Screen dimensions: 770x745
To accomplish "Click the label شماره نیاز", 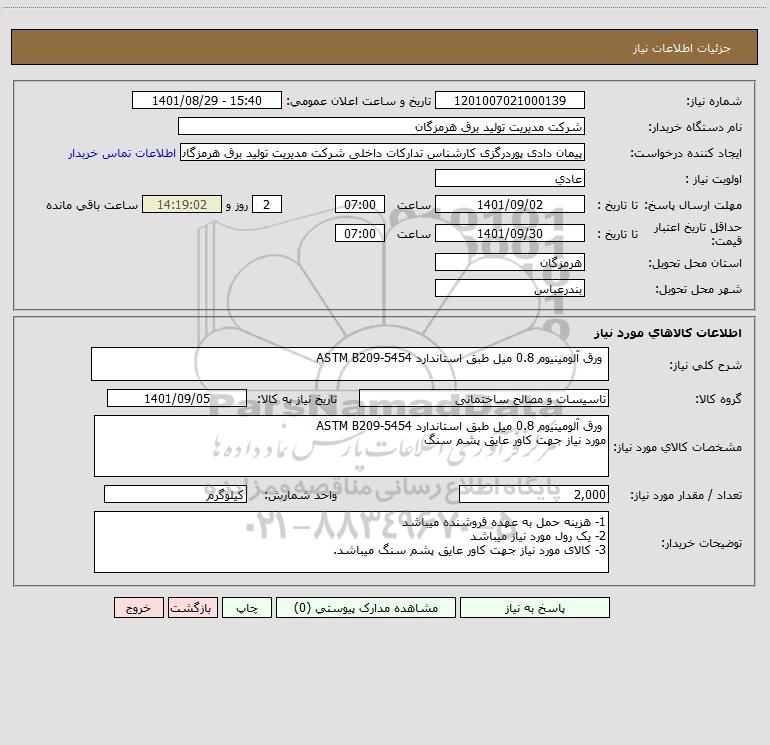I will (x=714, y=101).
